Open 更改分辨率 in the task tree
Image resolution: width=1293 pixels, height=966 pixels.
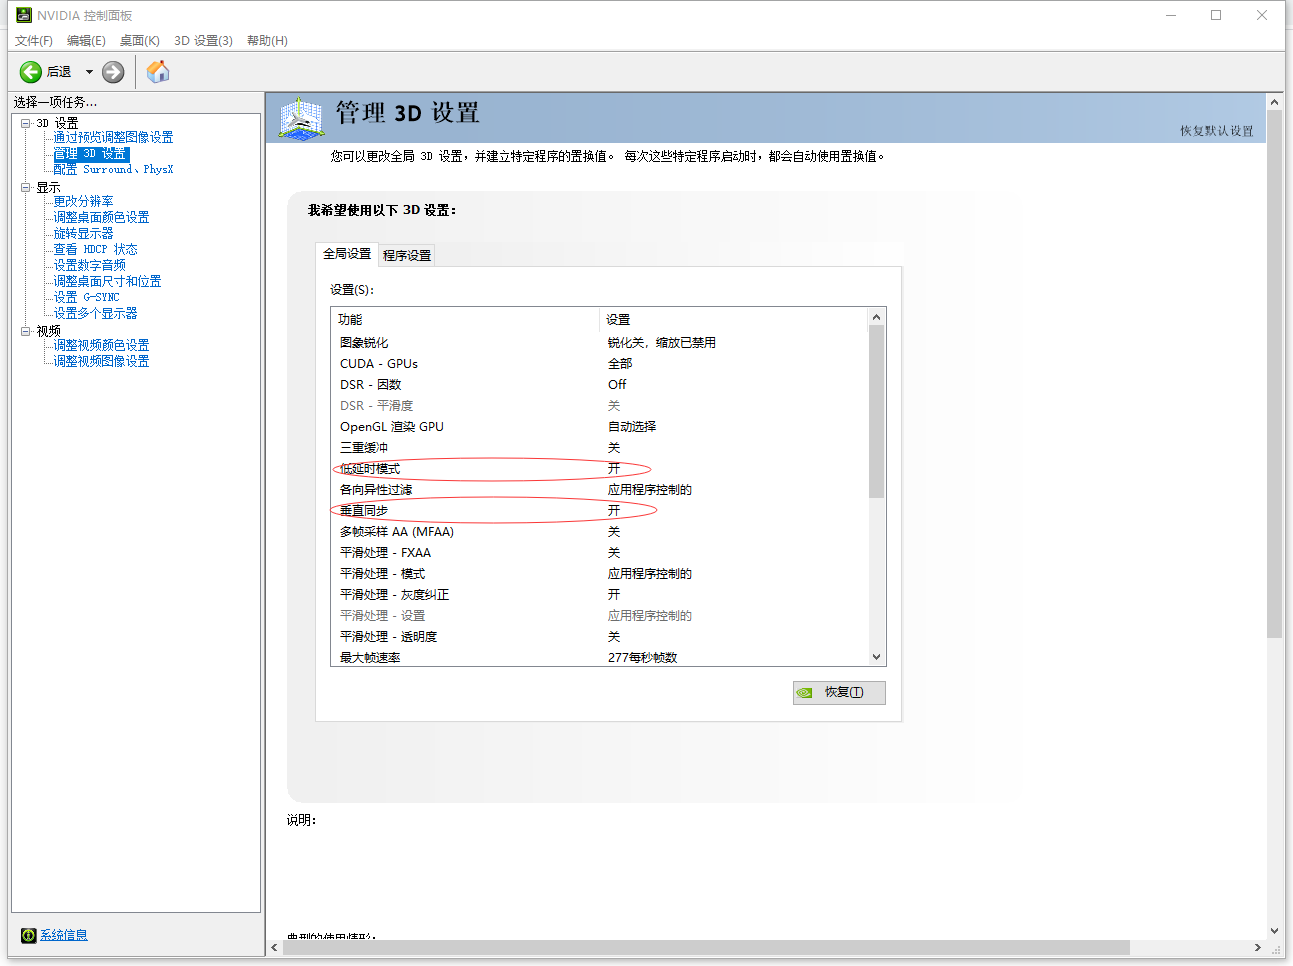point(83,202)
